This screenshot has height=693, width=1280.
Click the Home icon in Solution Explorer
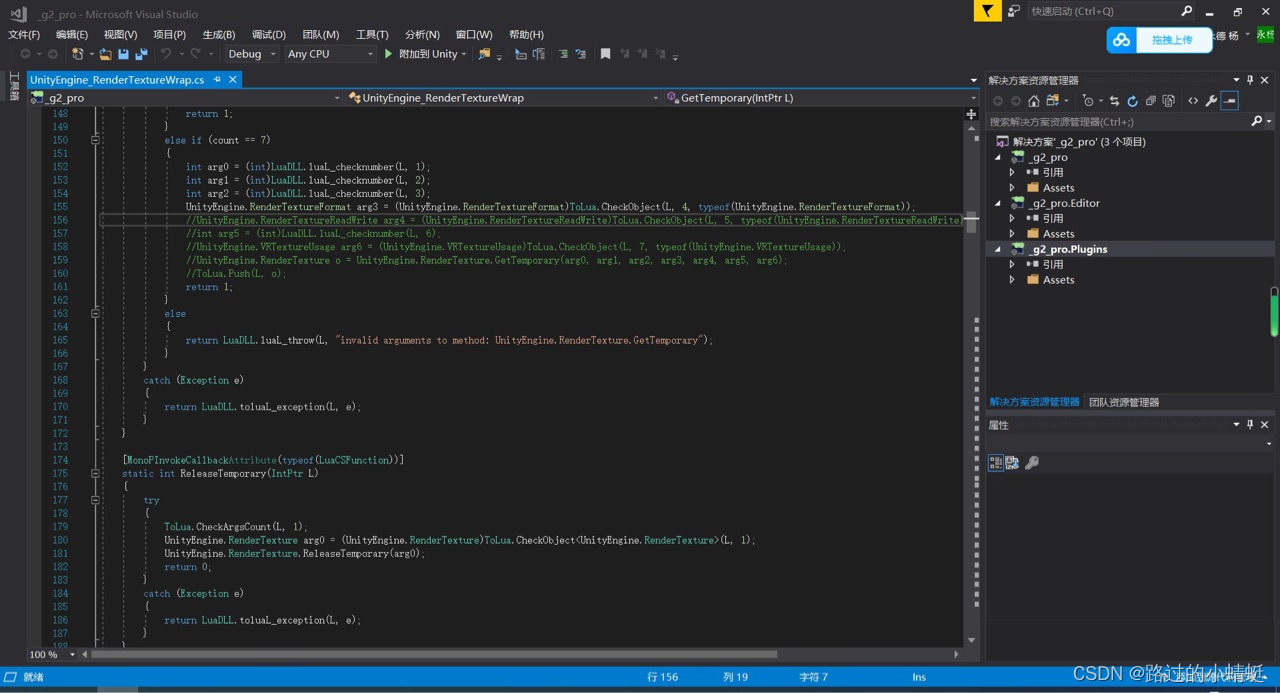click(1034, 101)
